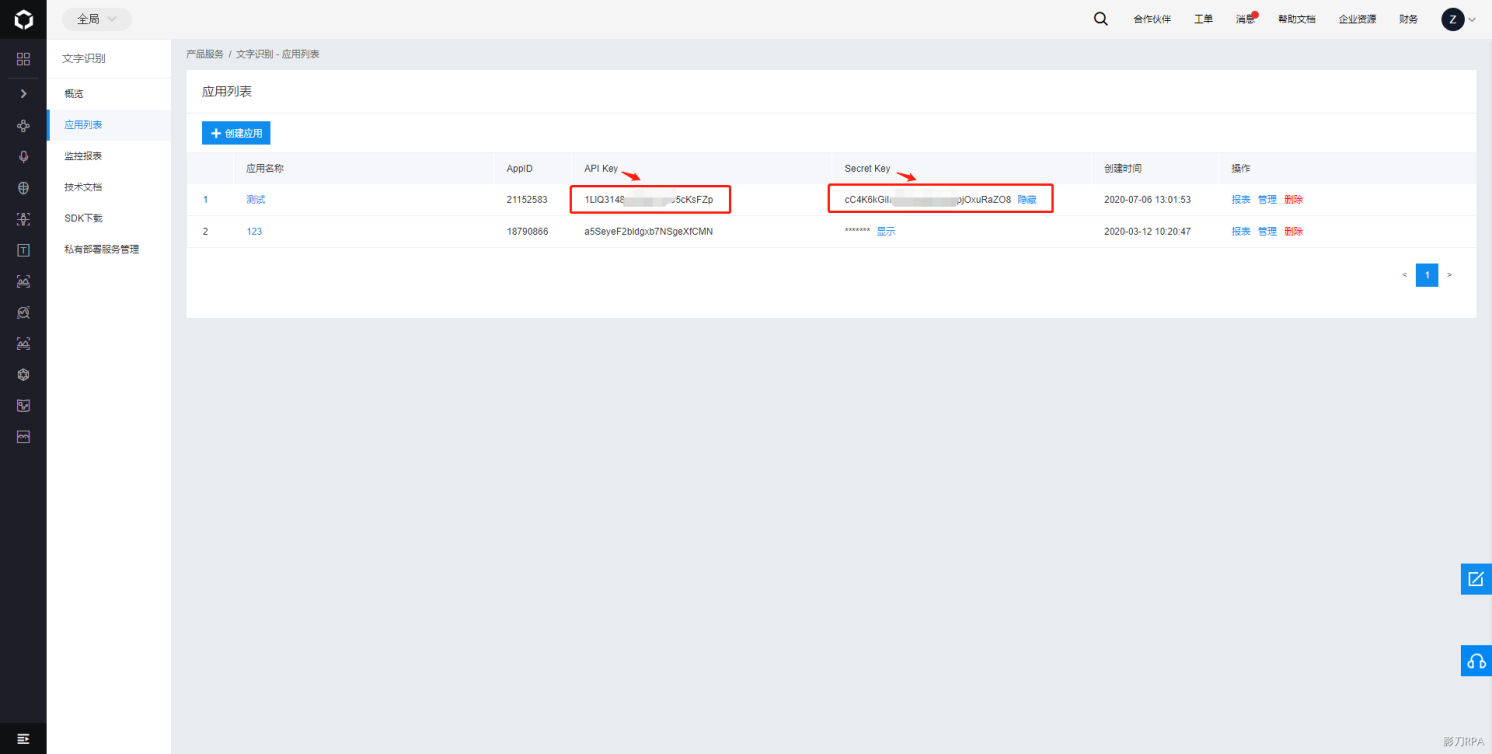The image size is (1492, 754).
Task: Expand the sidebar with the chevron arrow
Action: (23, 93)
